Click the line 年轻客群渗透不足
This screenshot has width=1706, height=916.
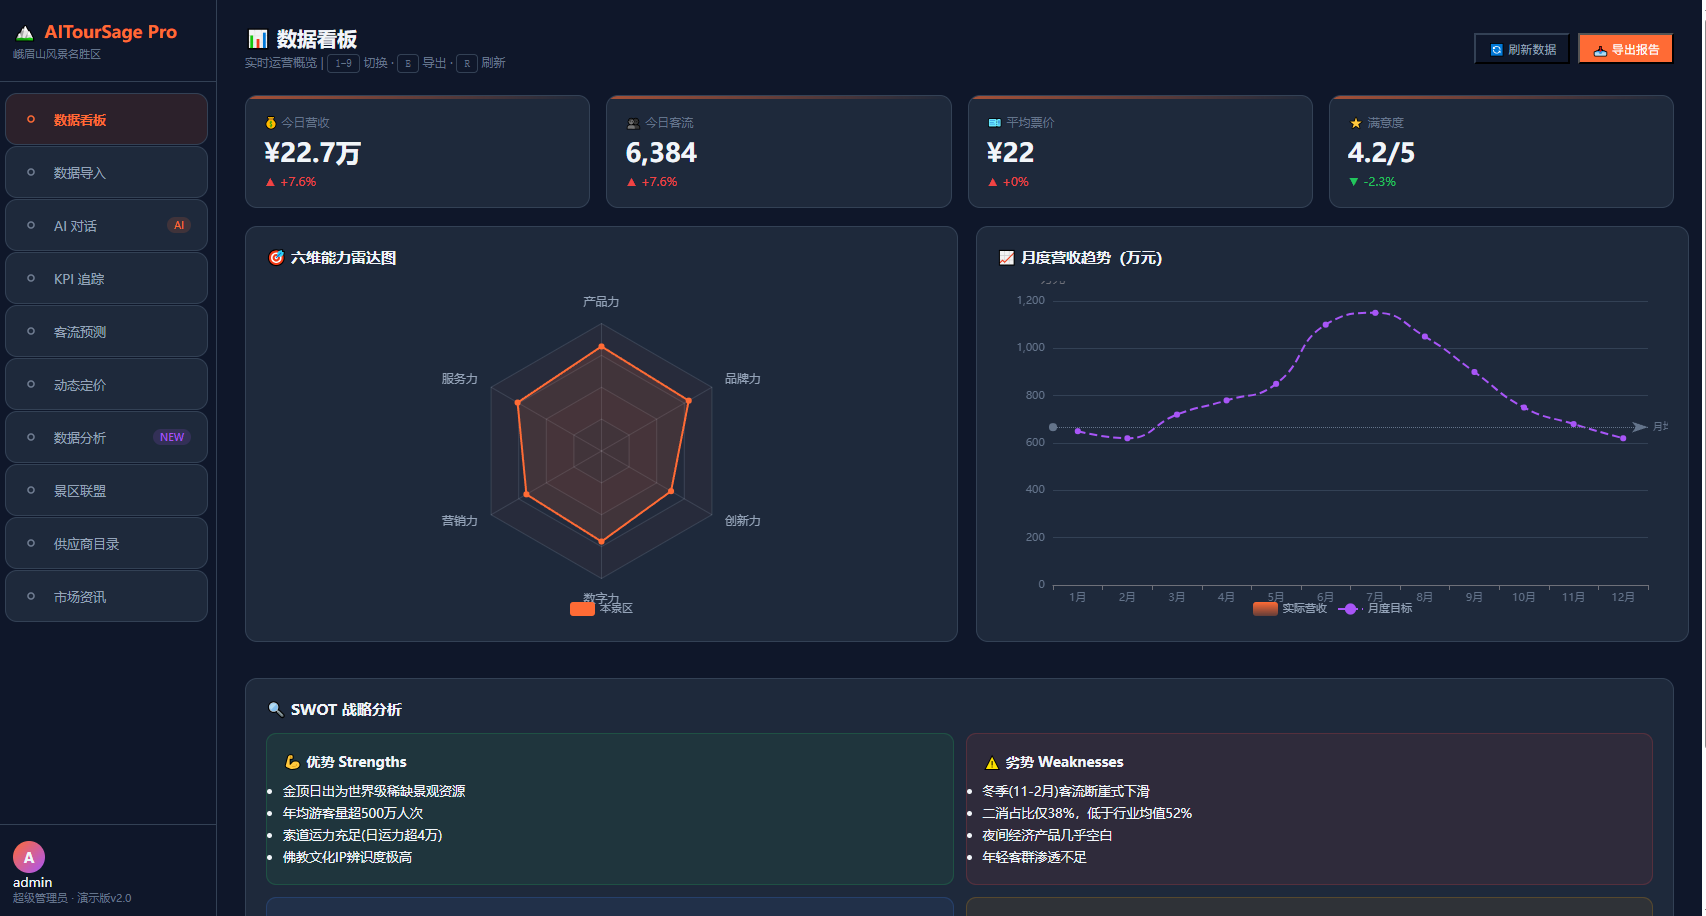coord(1034,857)
